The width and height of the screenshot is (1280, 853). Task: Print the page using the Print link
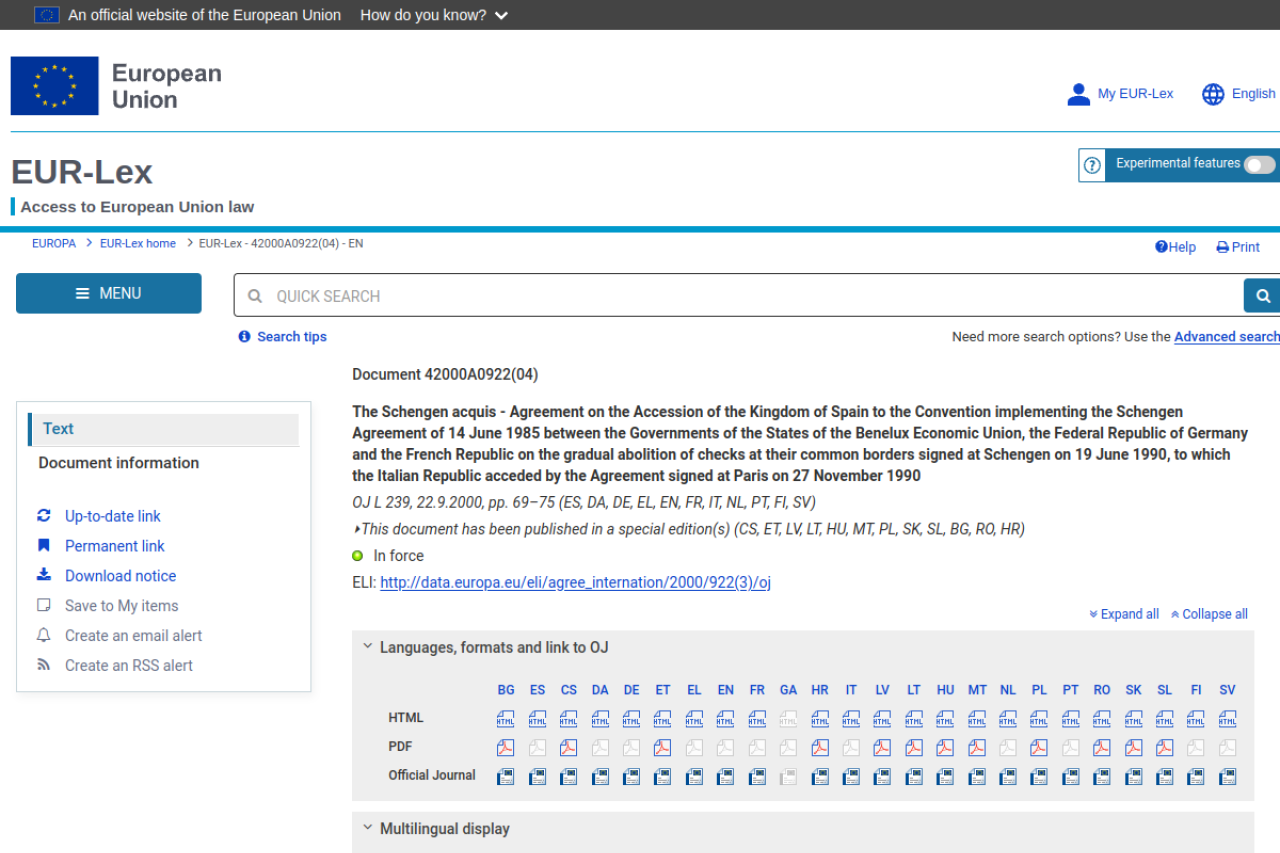1238,247
